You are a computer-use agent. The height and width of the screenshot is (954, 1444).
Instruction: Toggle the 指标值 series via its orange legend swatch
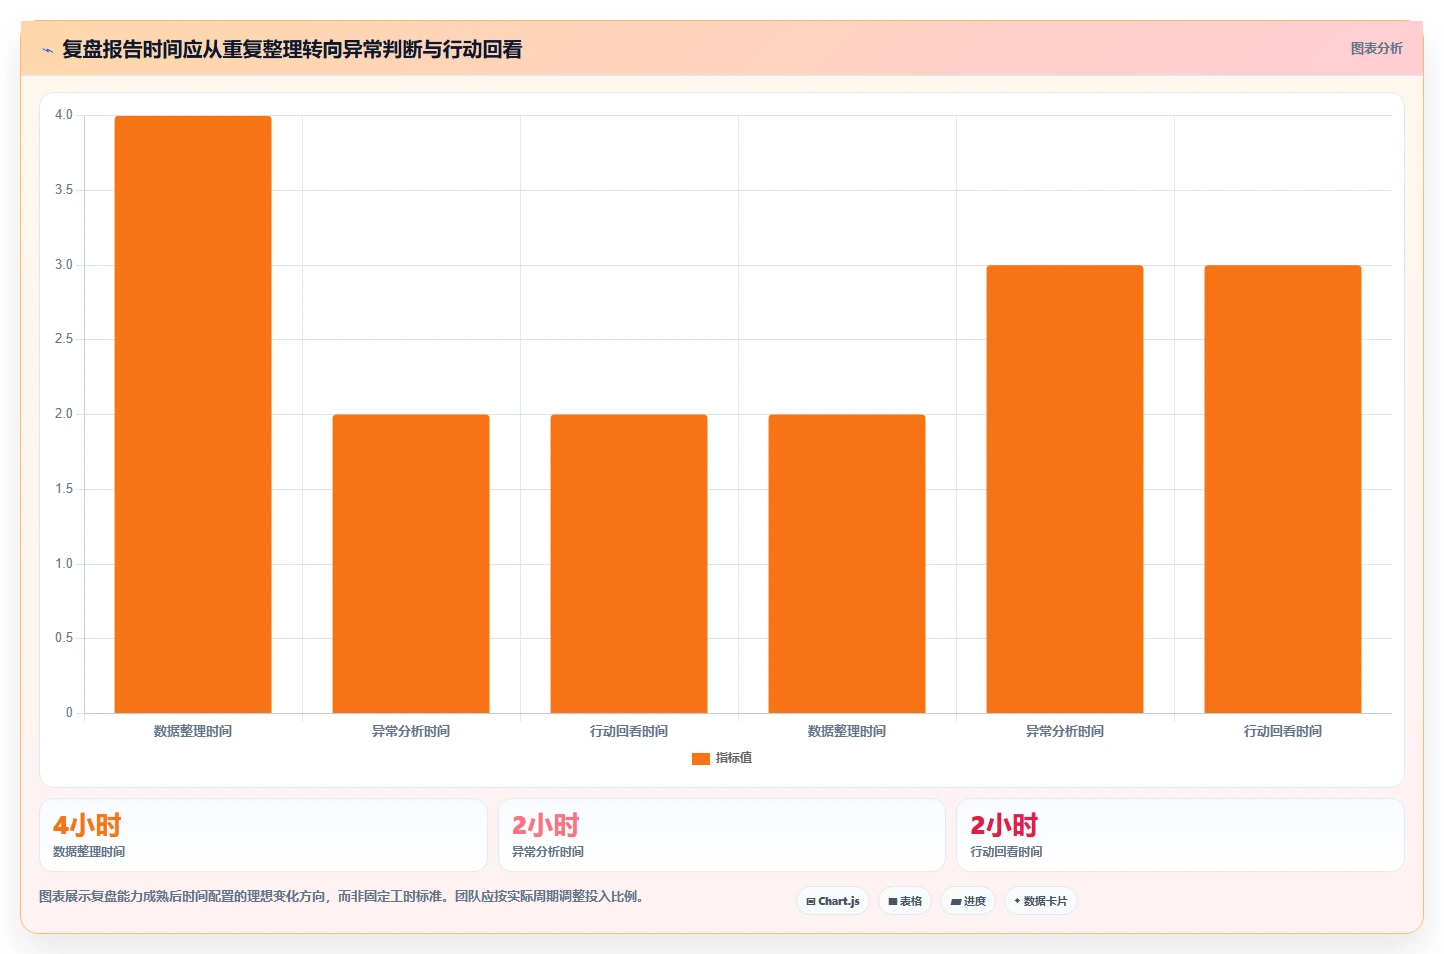tap(701, 759)
